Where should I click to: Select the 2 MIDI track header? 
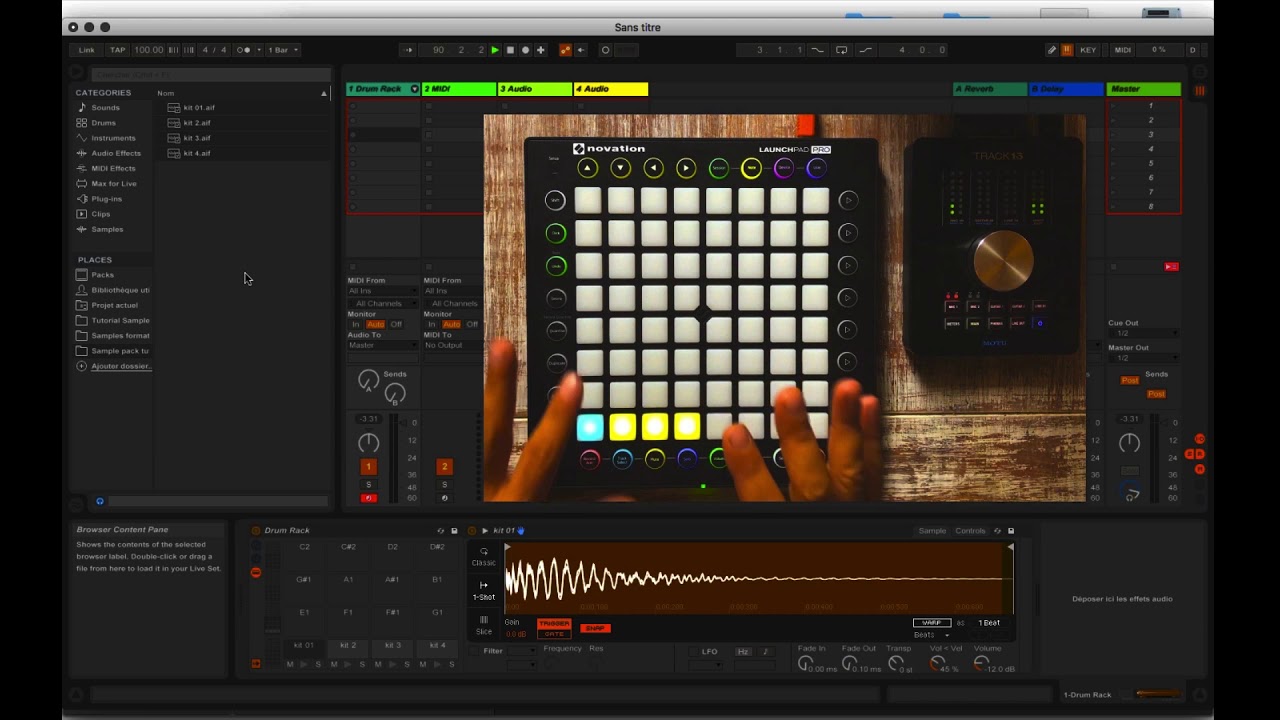click(x=459, y=89)
